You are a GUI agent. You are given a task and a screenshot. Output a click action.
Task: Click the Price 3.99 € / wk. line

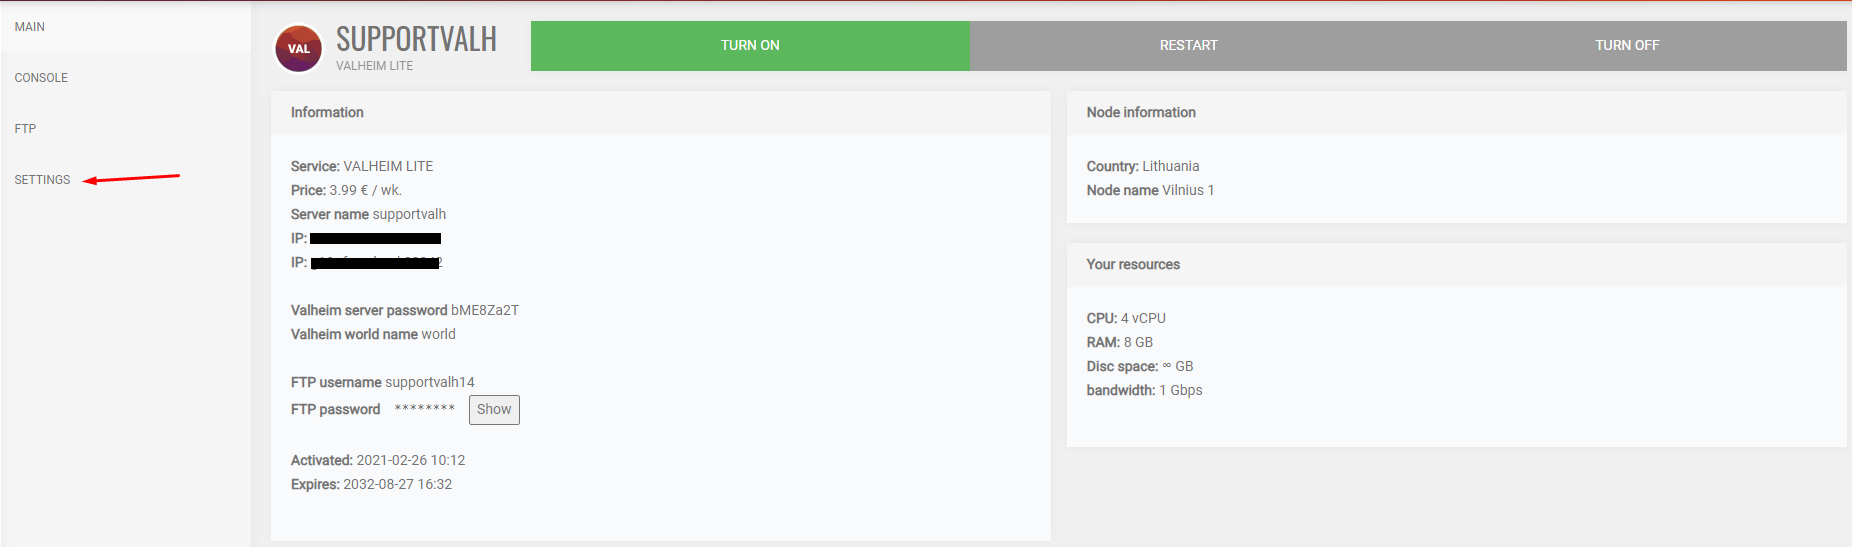point(346,190)
